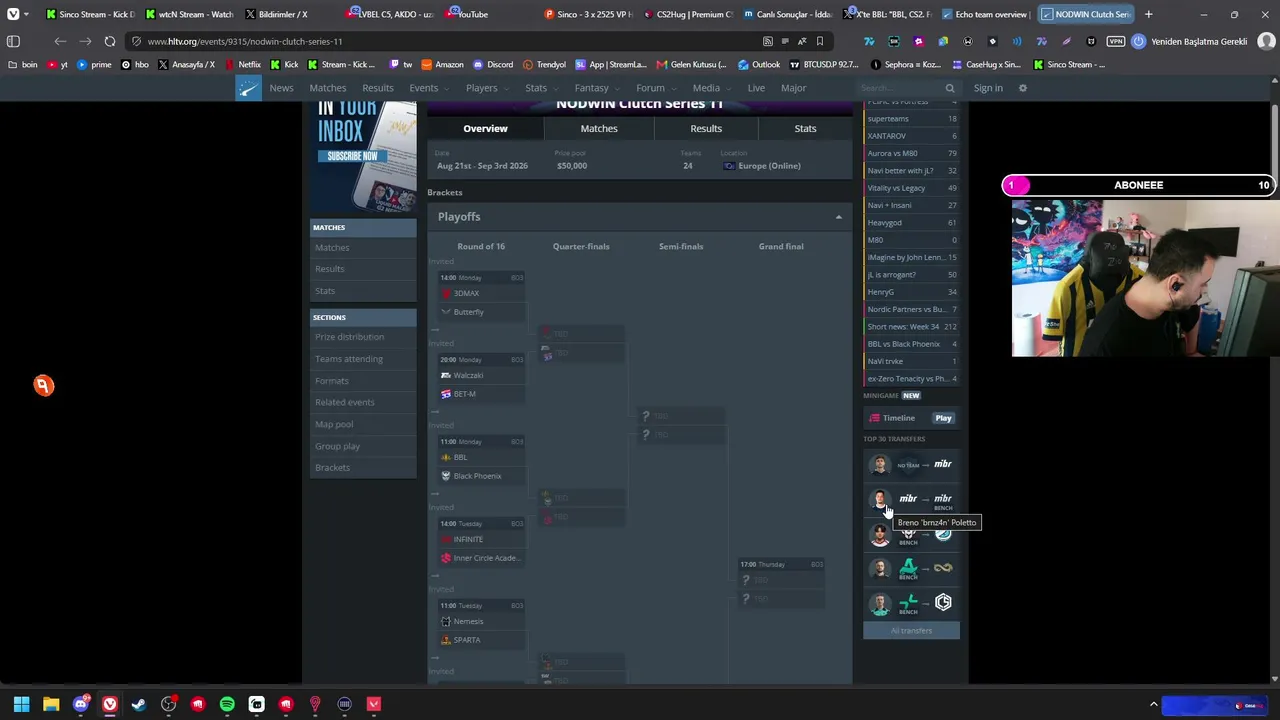Click the HLTV logo icon
The height and width of the screenshot is (720, 1280).
(248, 88)
